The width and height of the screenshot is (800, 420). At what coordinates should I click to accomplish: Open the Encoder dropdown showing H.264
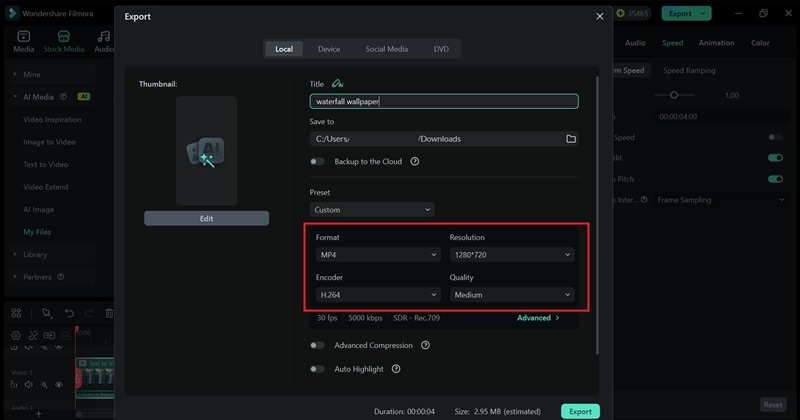[378, 294]
